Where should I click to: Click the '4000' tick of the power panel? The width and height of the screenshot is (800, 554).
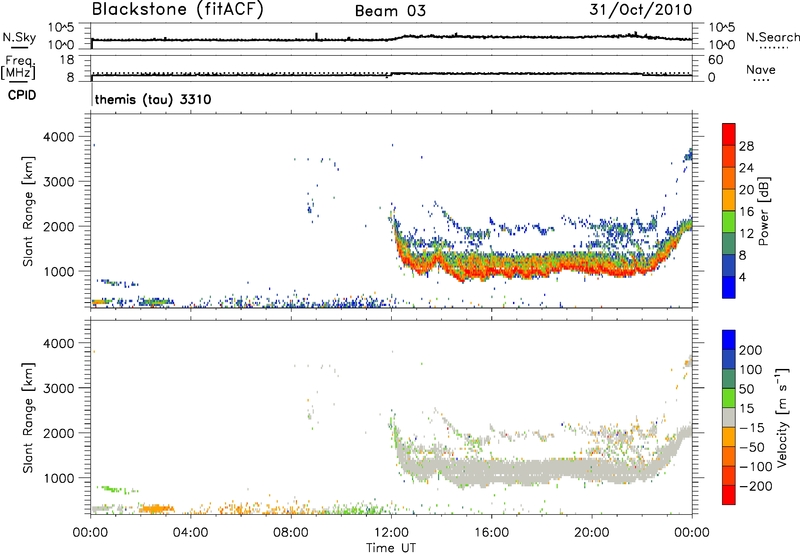tap(59, 137)
